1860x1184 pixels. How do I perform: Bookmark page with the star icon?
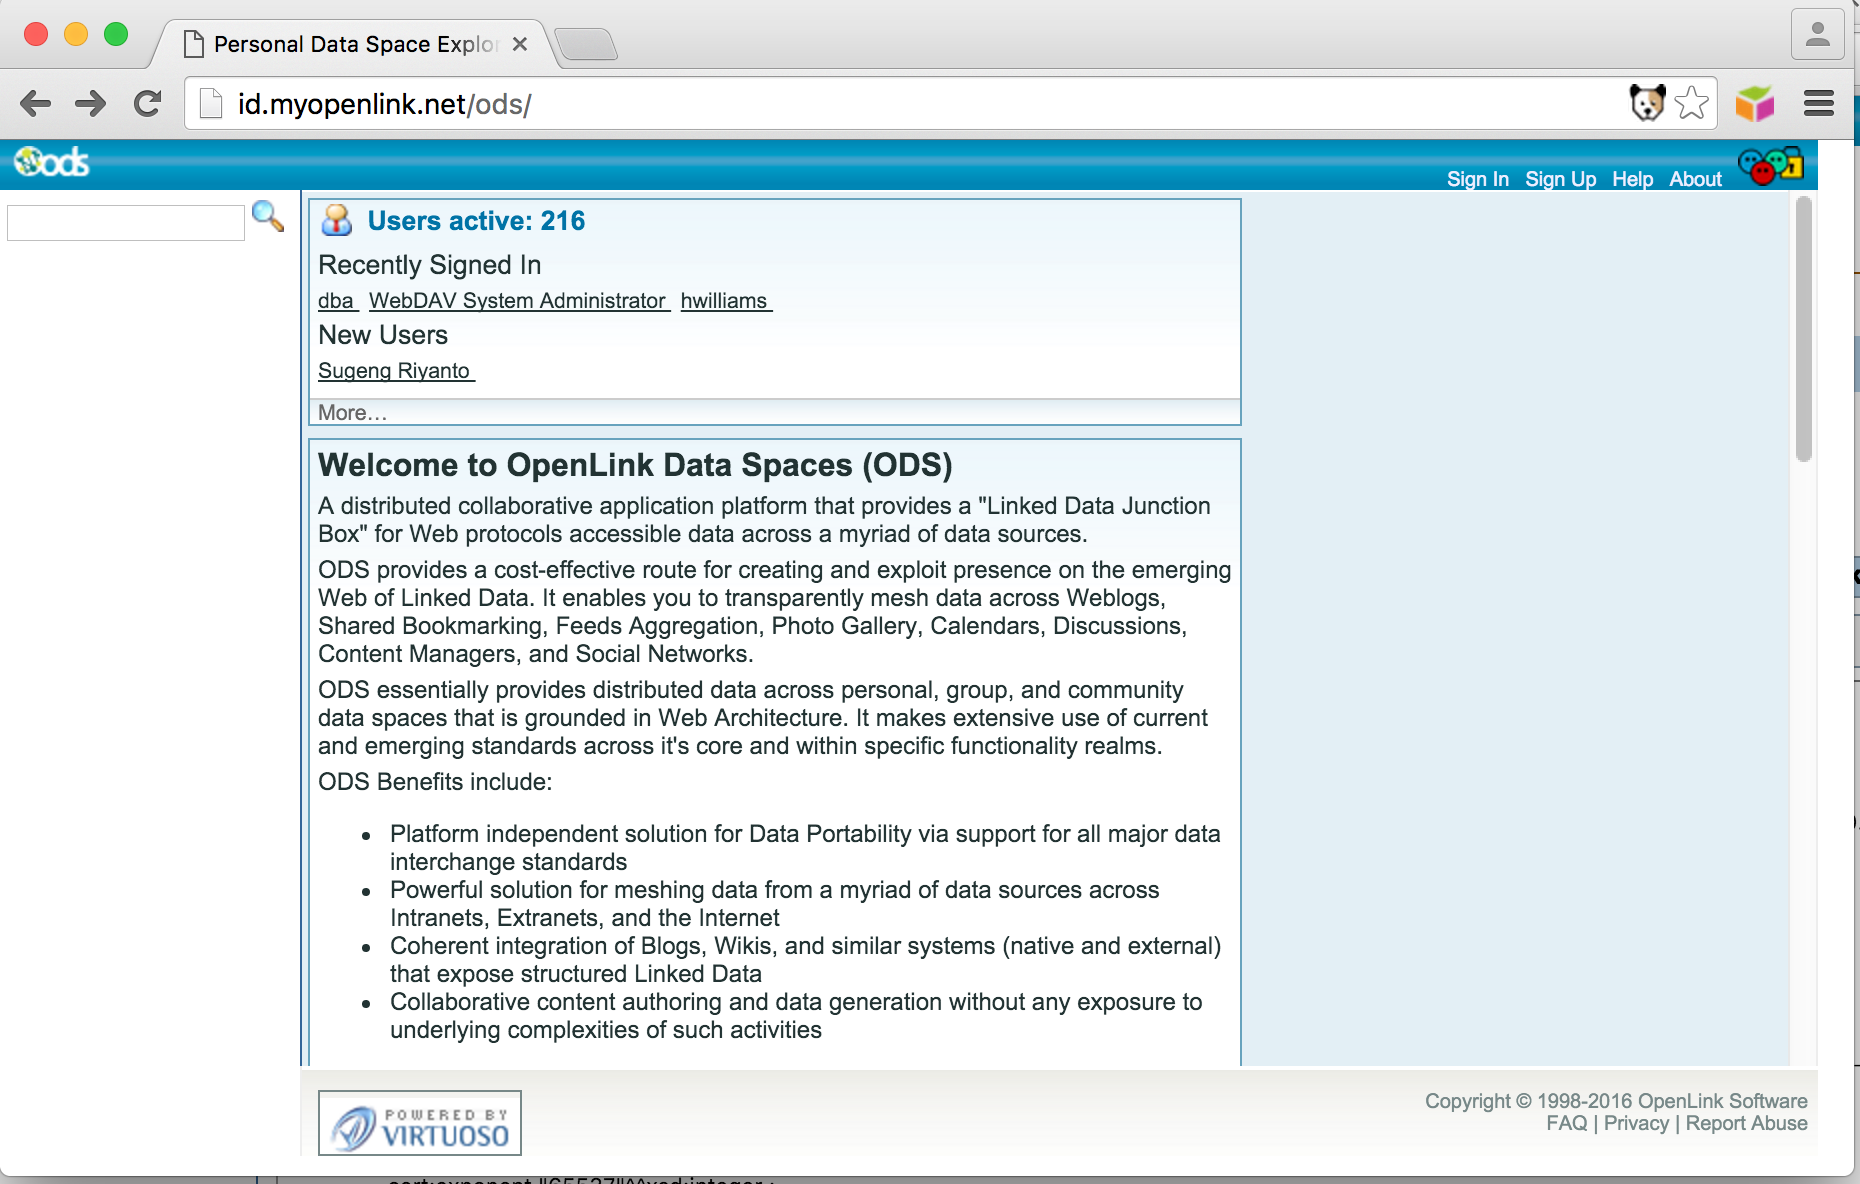click(1691, 103)
